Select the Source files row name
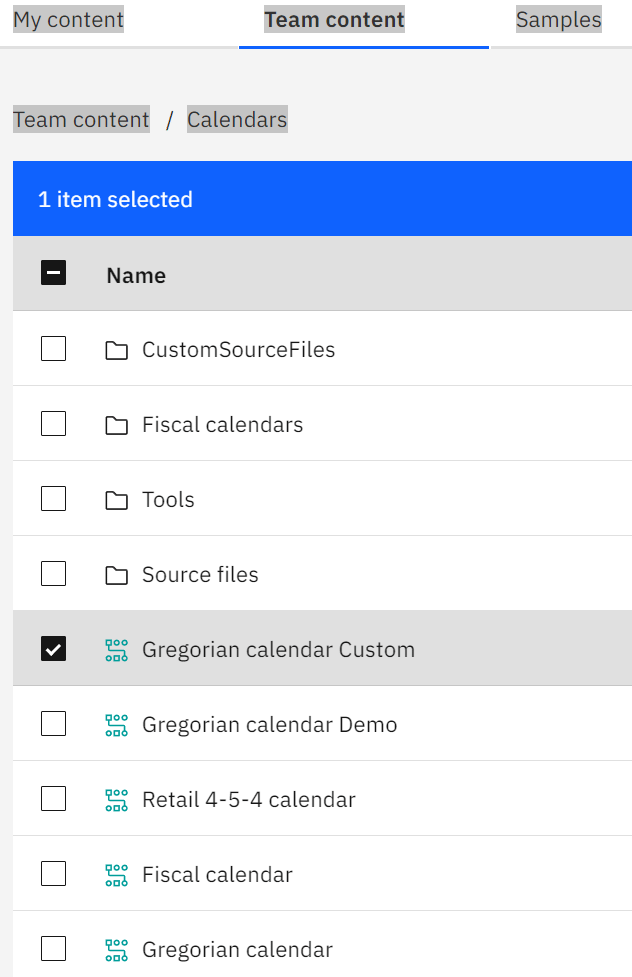 click(200, 573)
